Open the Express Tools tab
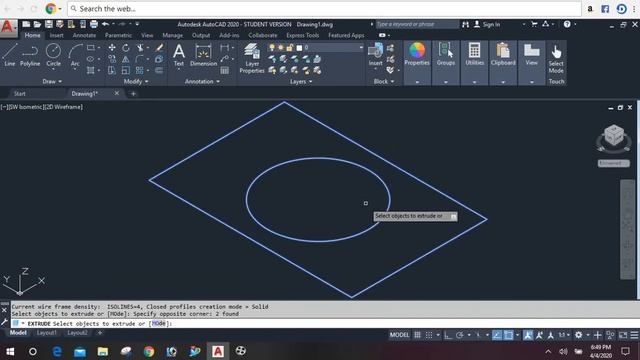The height and width of the screenshot is (360, 640). coord(302,36)
